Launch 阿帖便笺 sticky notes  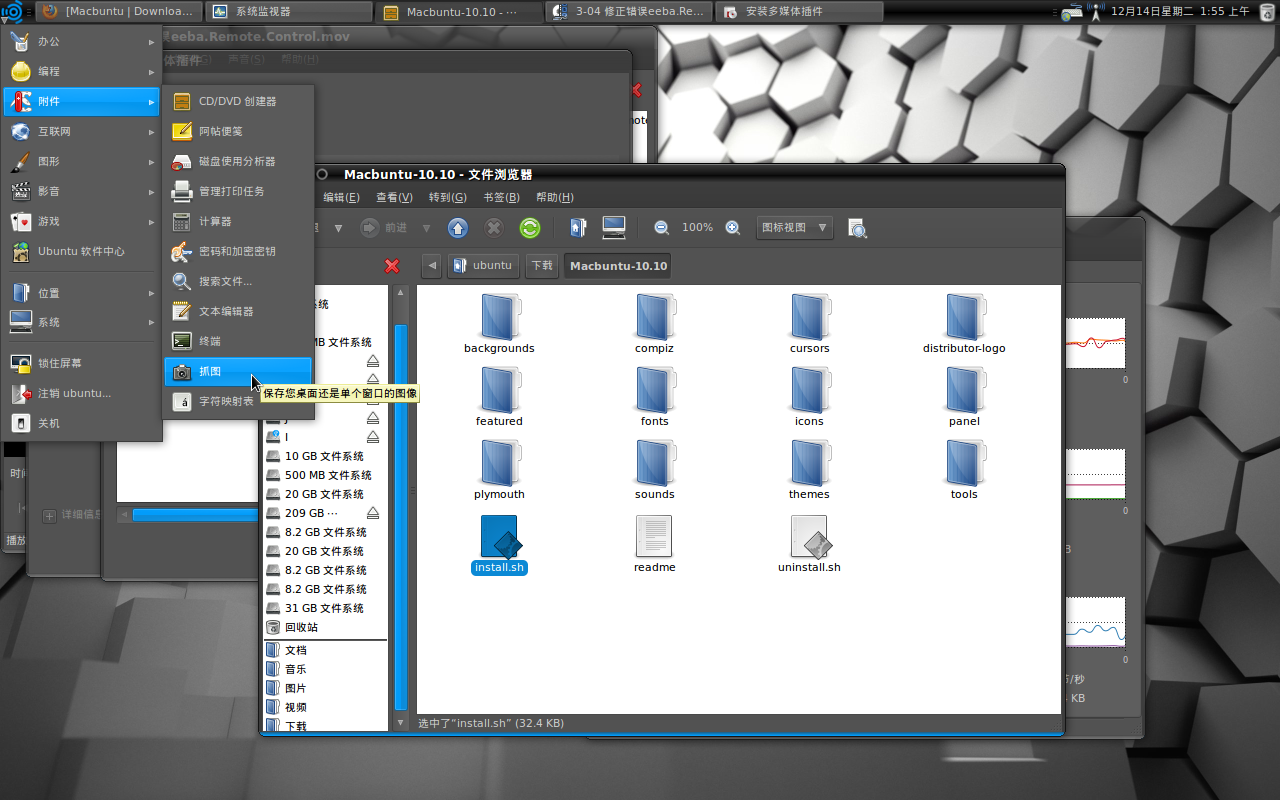pyautogui.click(x=238, y=131)
